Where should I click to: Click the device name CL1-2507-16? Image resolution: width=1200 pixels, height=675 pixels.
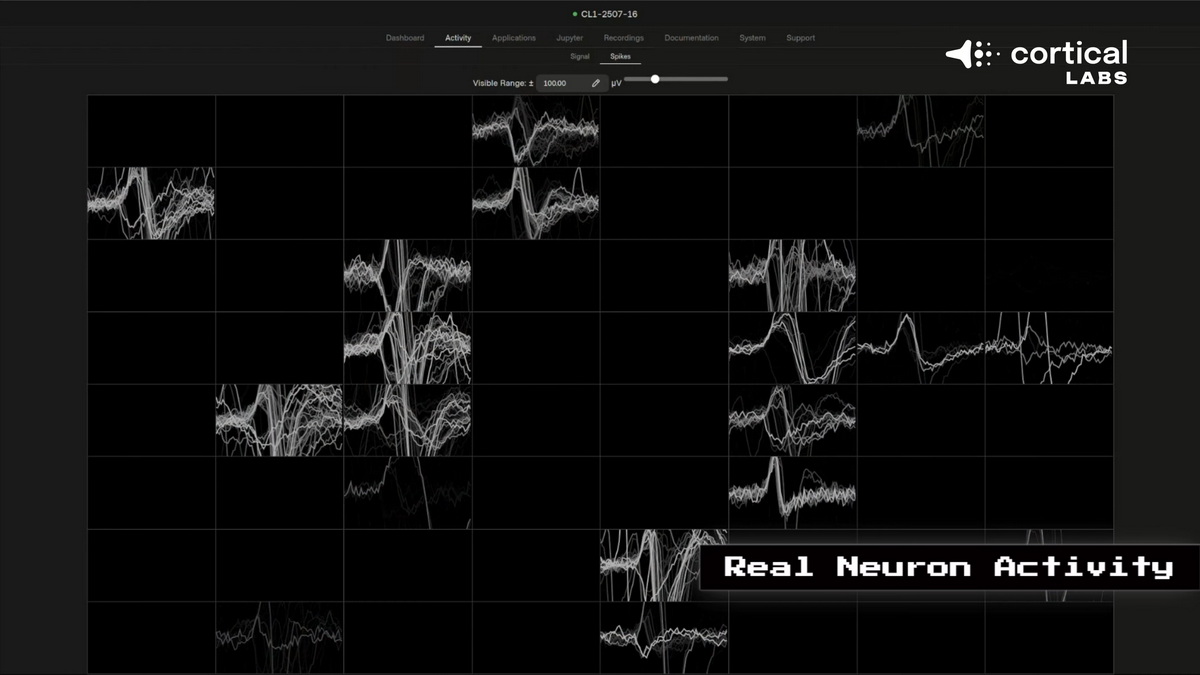click(x=609, y=14)
